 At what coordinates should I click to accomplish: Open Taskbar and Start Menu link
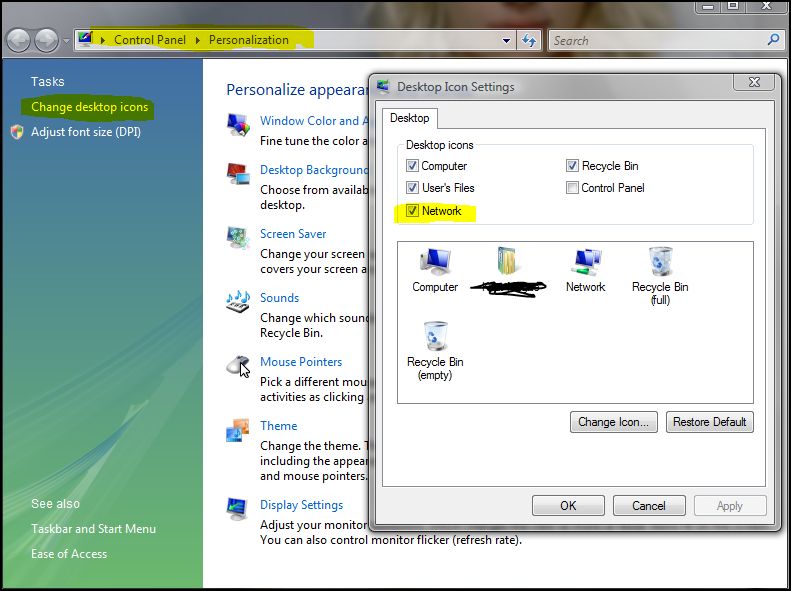(x=93, y=529)
